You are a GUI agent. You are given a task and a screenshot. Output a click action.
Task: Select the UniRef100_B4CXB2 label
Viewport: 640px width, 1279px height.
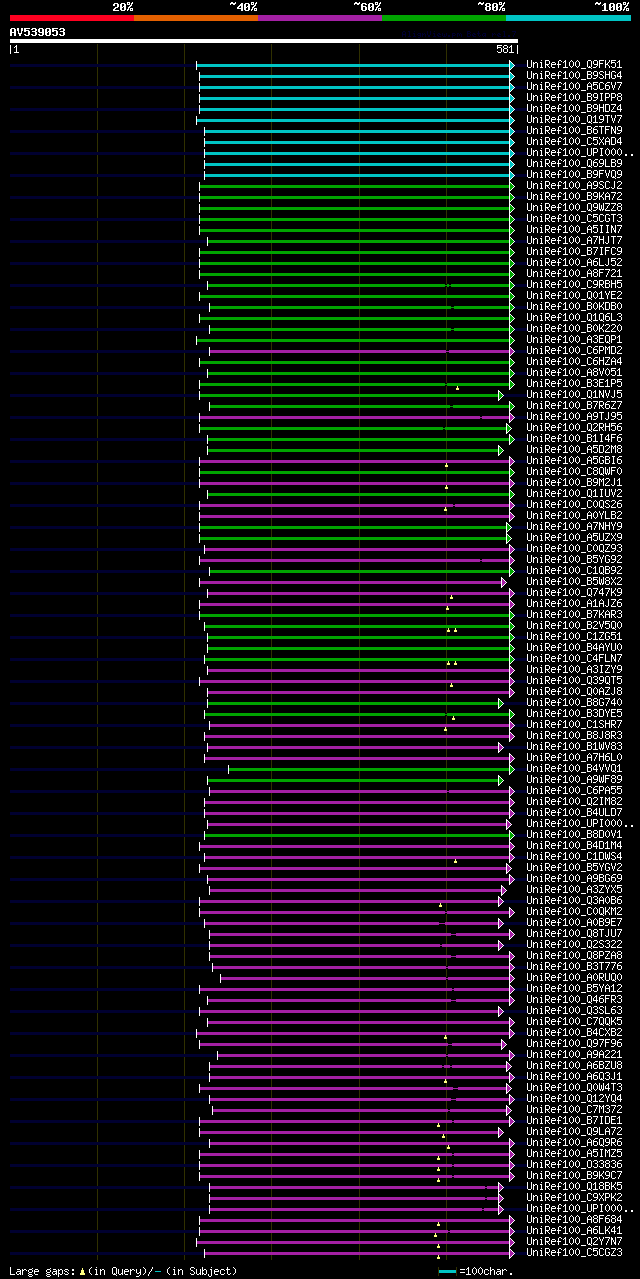574,1032
